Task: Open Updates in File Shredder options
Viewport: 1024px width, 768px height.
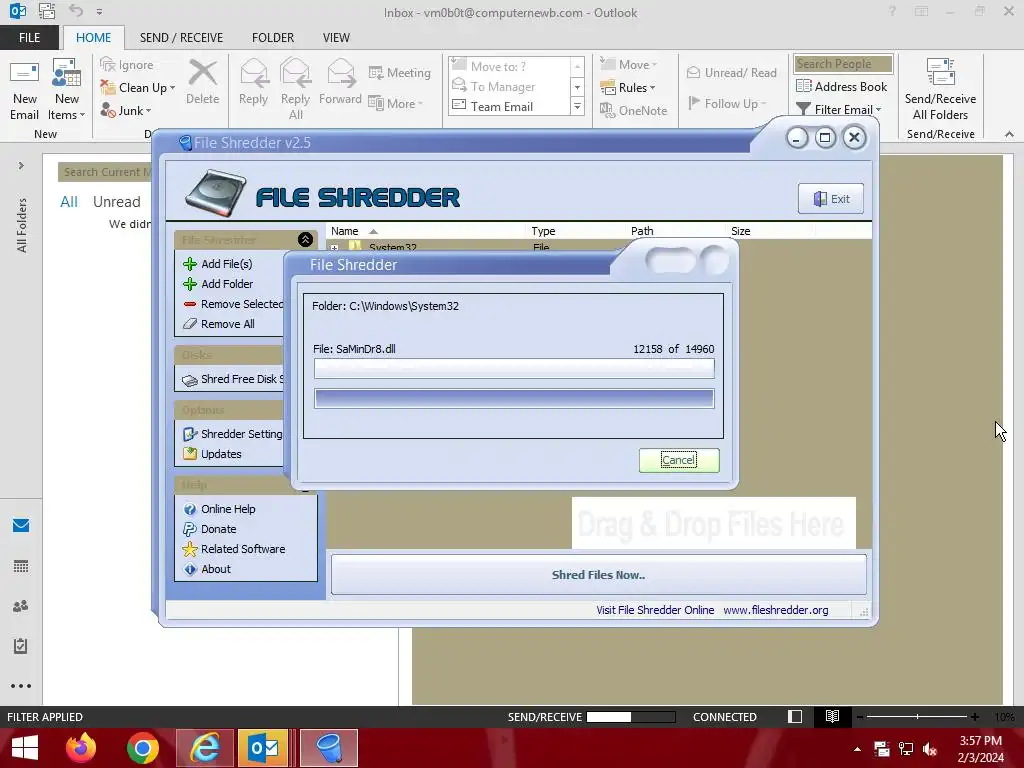Action: [x=212, y=454]
